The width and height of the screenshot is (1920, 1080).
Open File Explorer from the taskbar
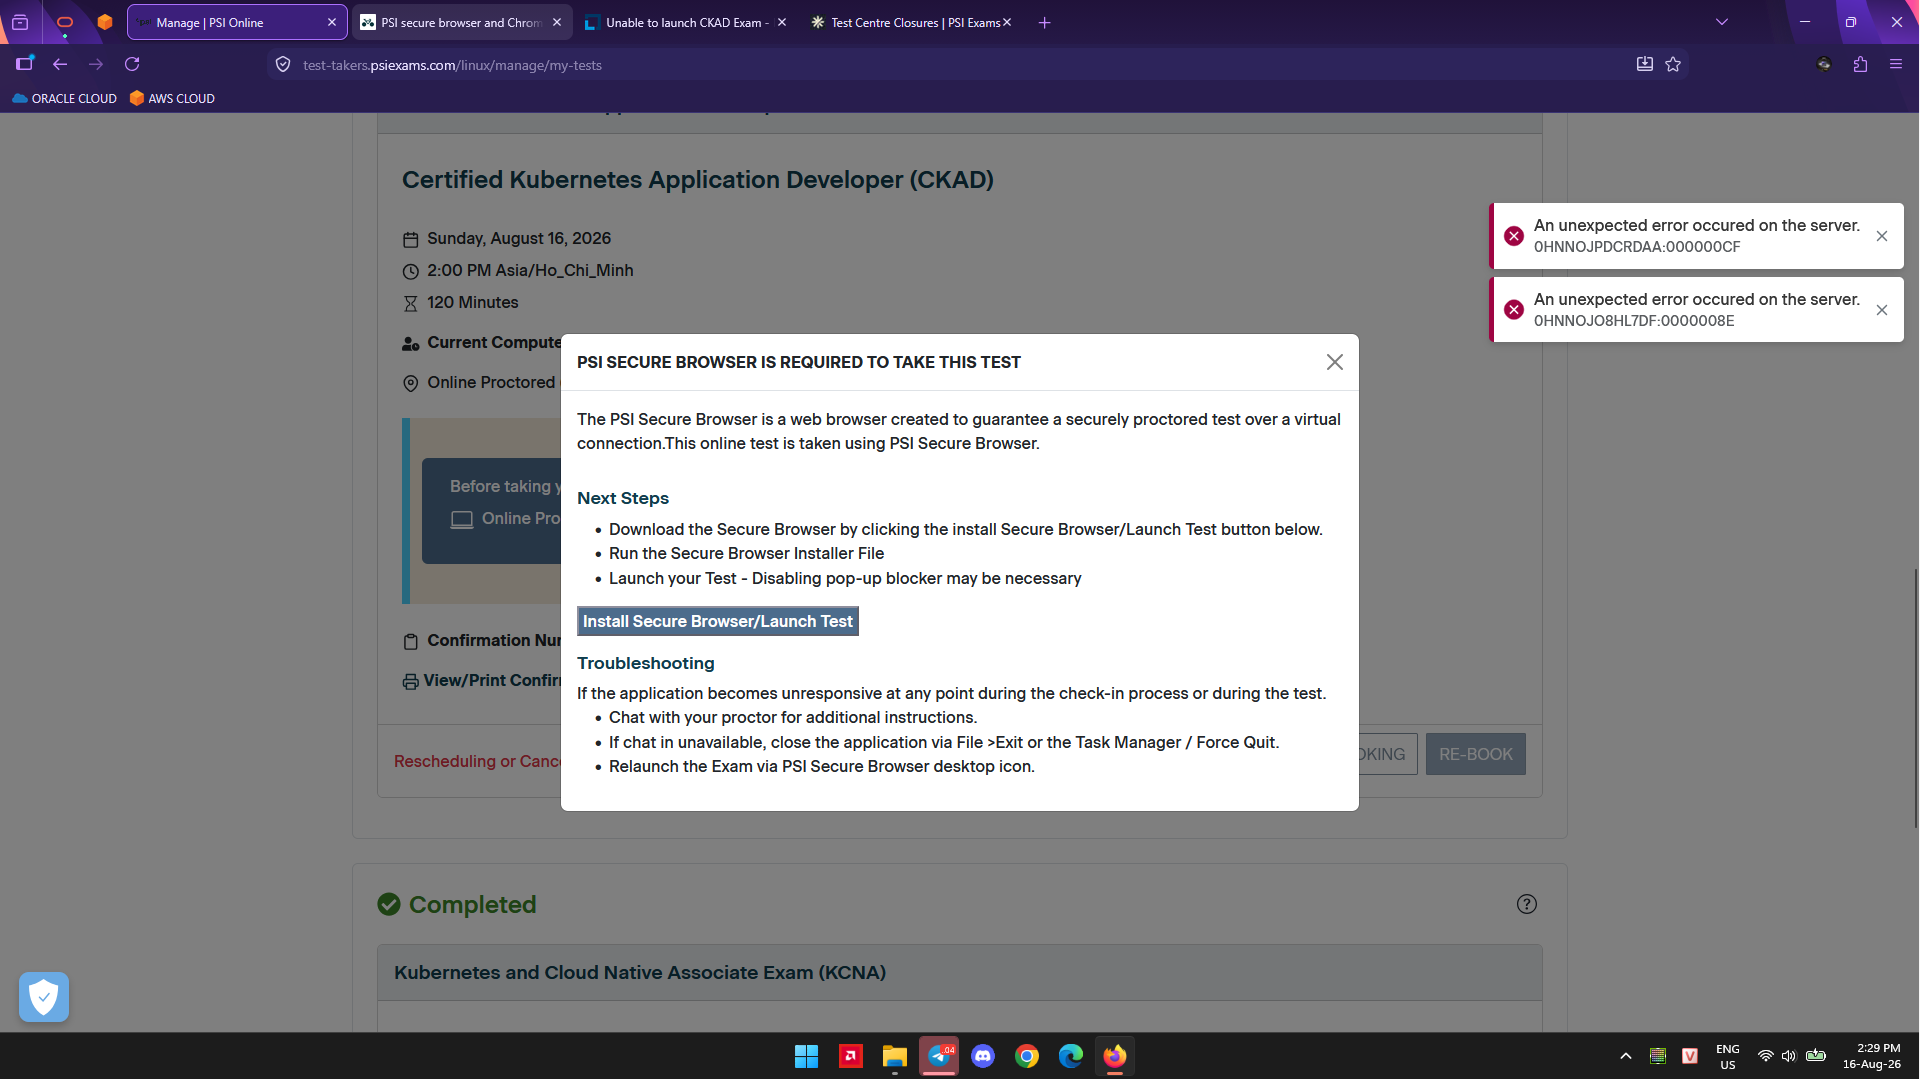coord(894,1056)
